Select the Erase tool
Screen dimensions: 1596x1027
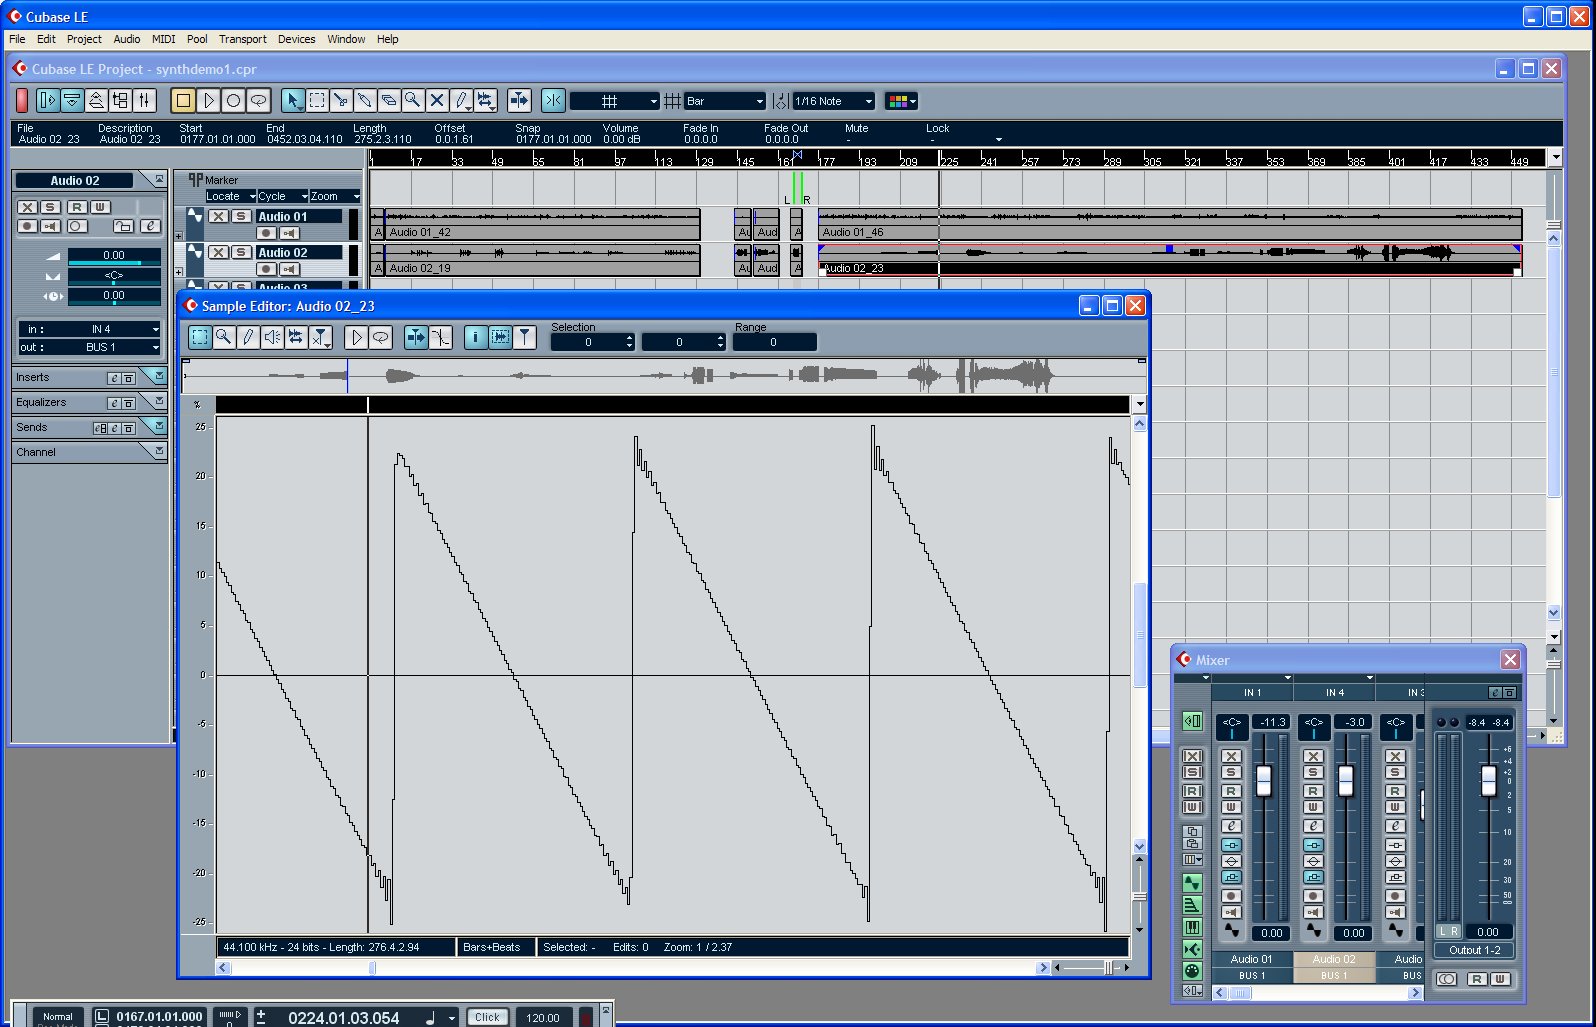pyautogui.click(x=389, y=101)
